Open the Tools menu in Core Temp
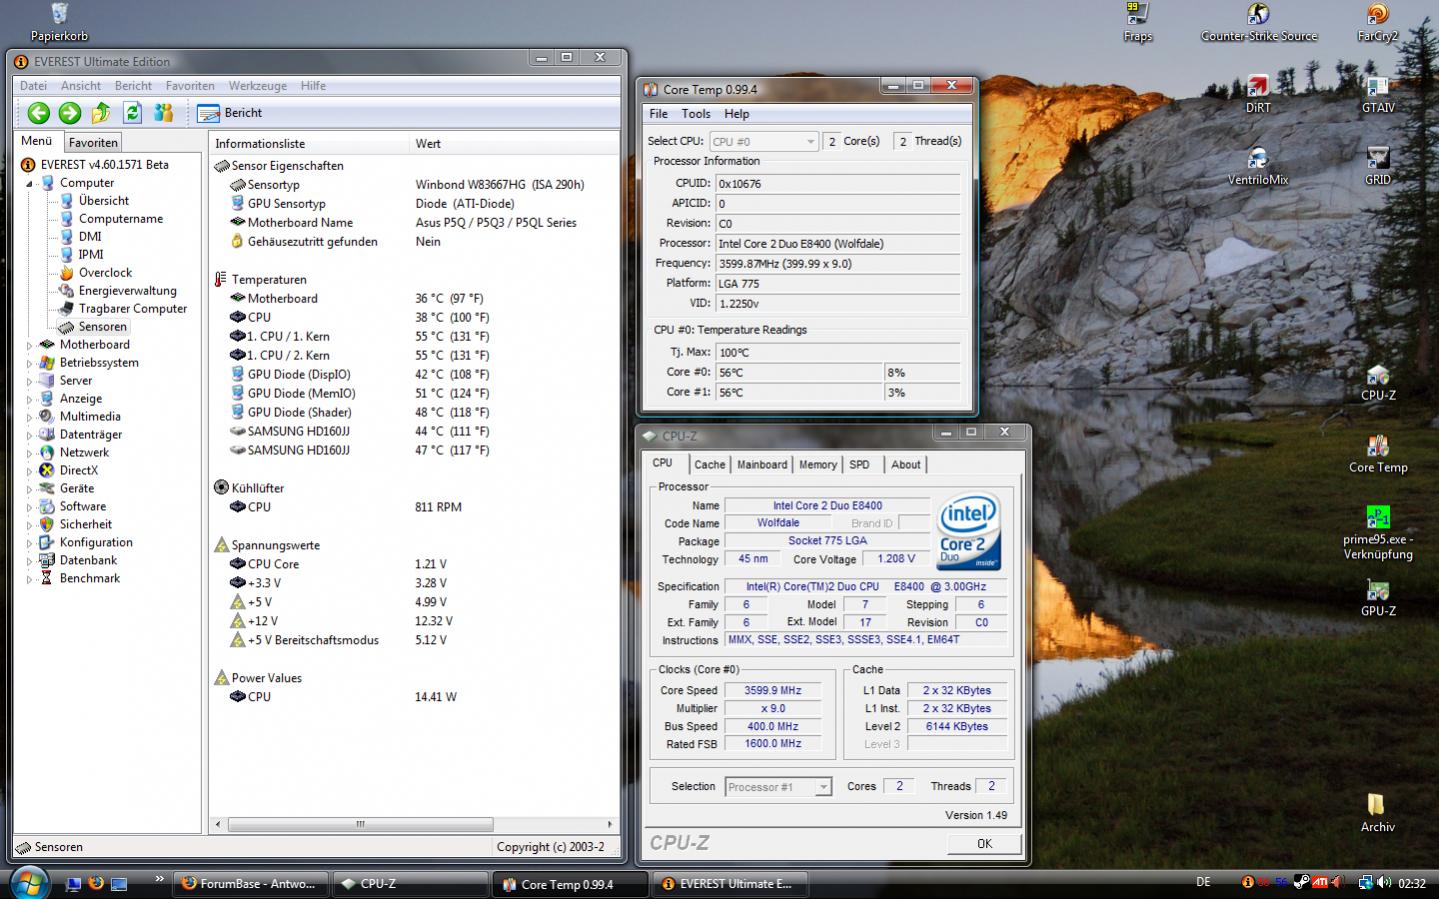The image size is (1439, 899). (x=695, y=114)
